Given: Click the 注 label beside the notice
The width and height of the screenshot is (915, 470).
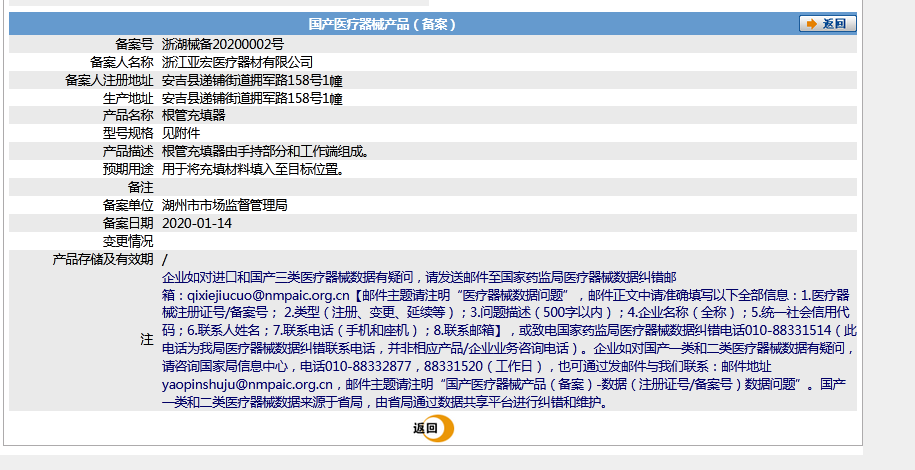Looking at the screenshot, I should (147, 339).
